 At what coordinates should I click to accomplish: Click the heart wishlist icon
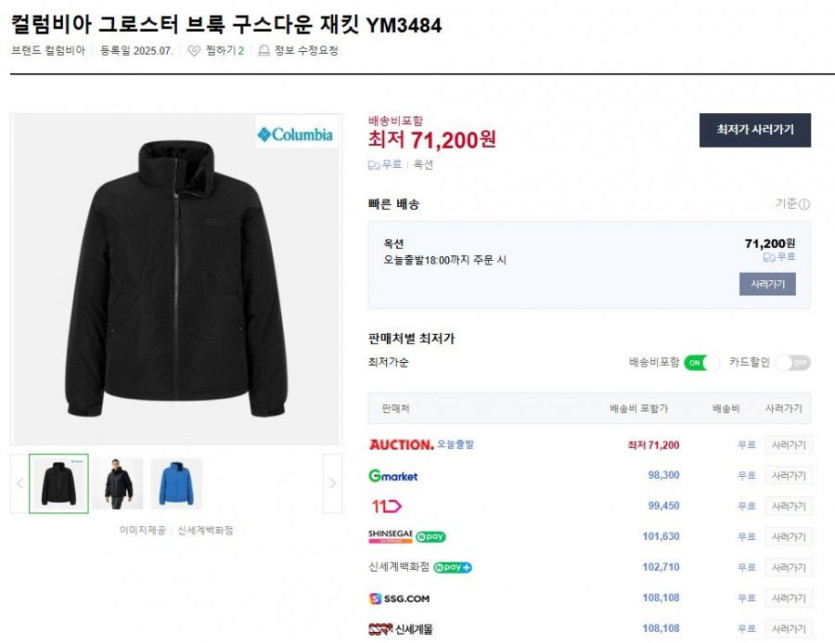click(194, 51)
